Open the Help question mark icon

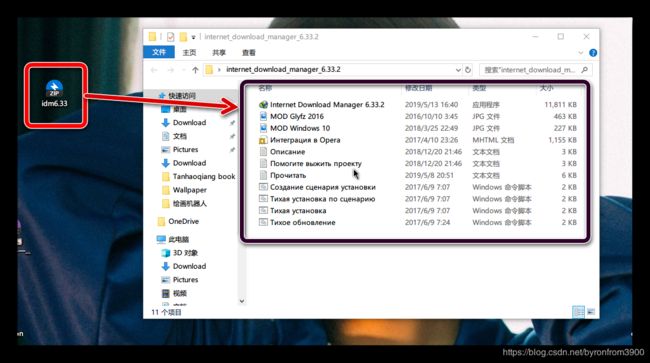coord(593,53)
